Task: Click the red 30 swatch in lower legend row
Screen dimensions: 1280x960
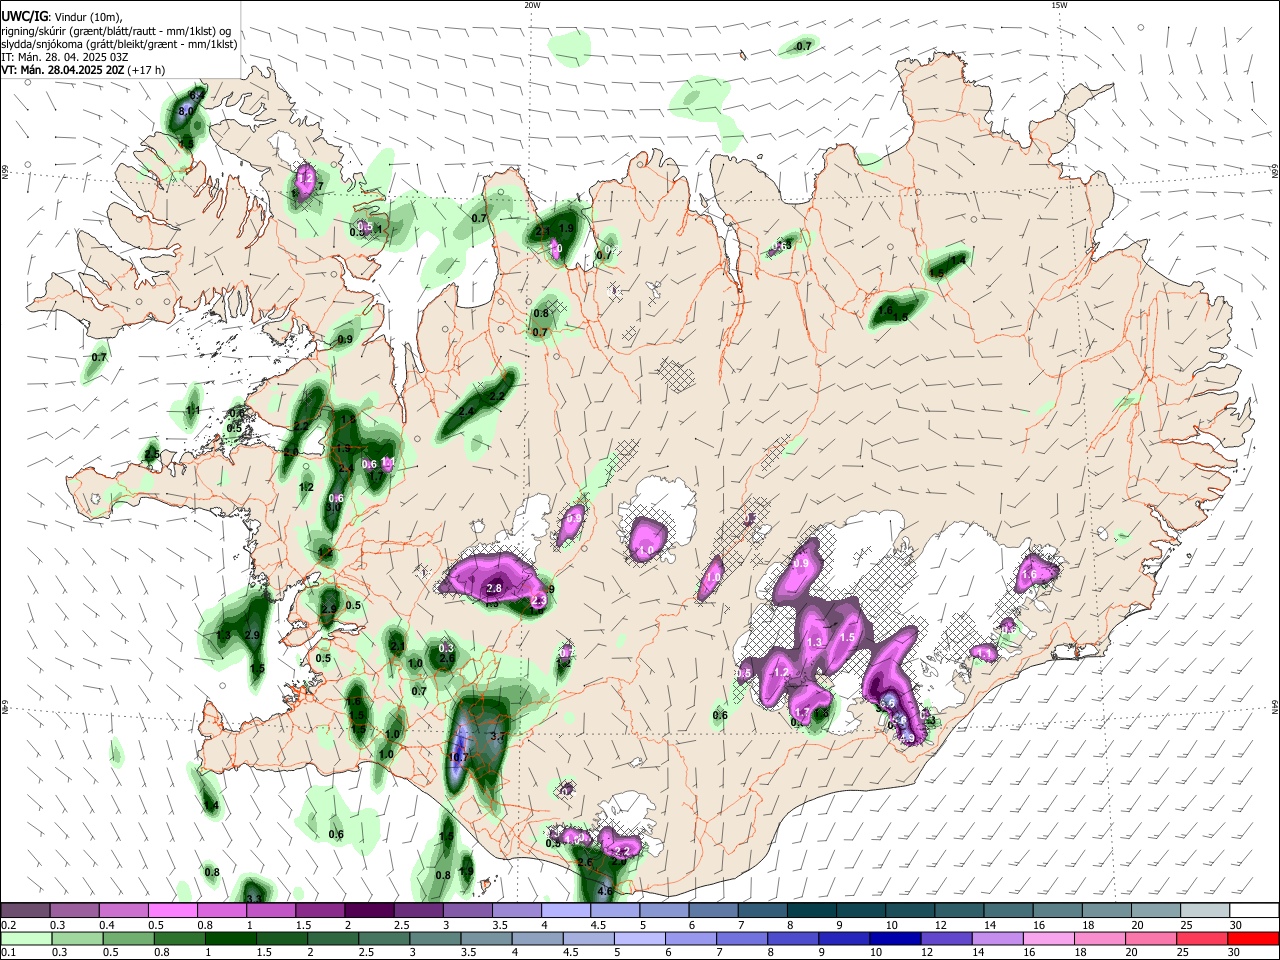Action: click(x=1252, y=938)
